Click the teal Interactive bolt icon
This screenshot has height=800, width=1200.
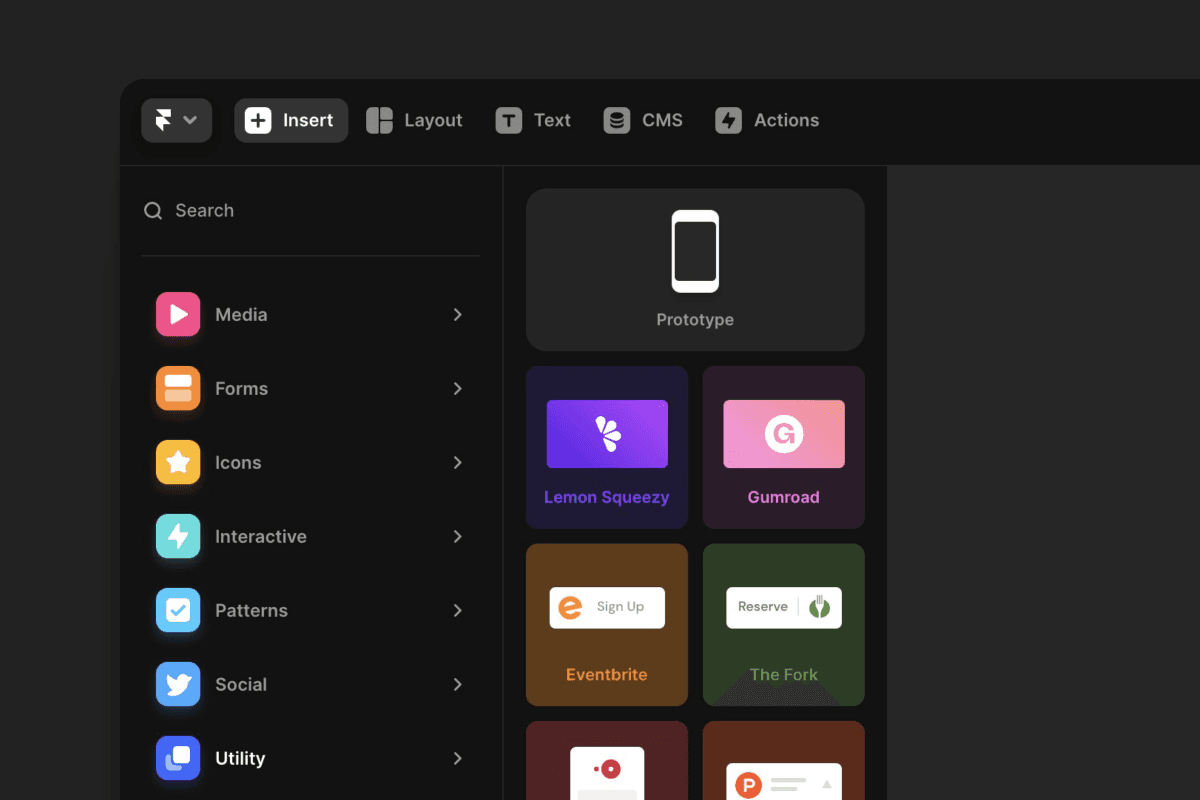pyautogui.click(x=178, y=536)
